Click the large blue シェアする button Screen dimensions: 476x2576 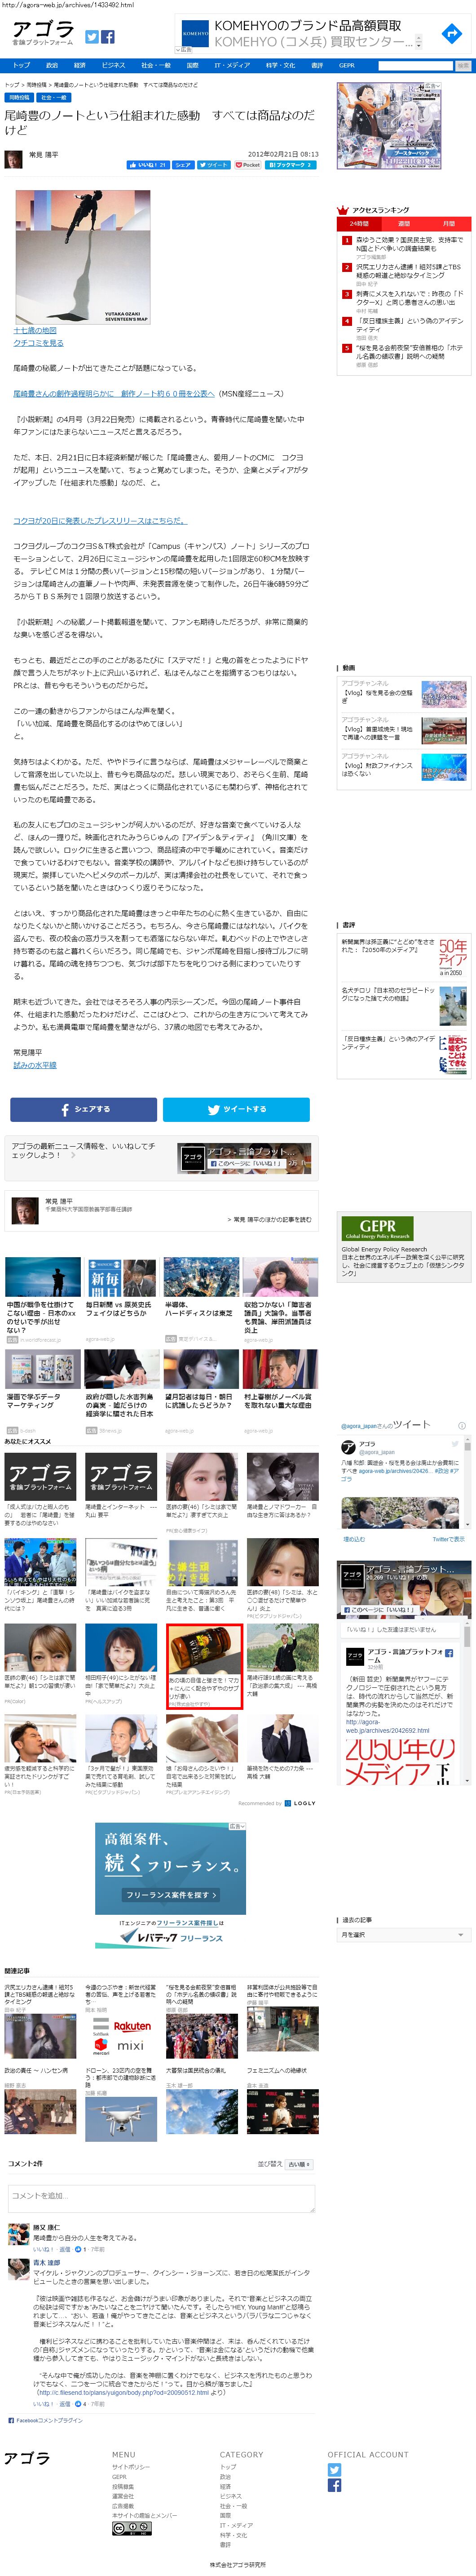tap(84, 1109)
